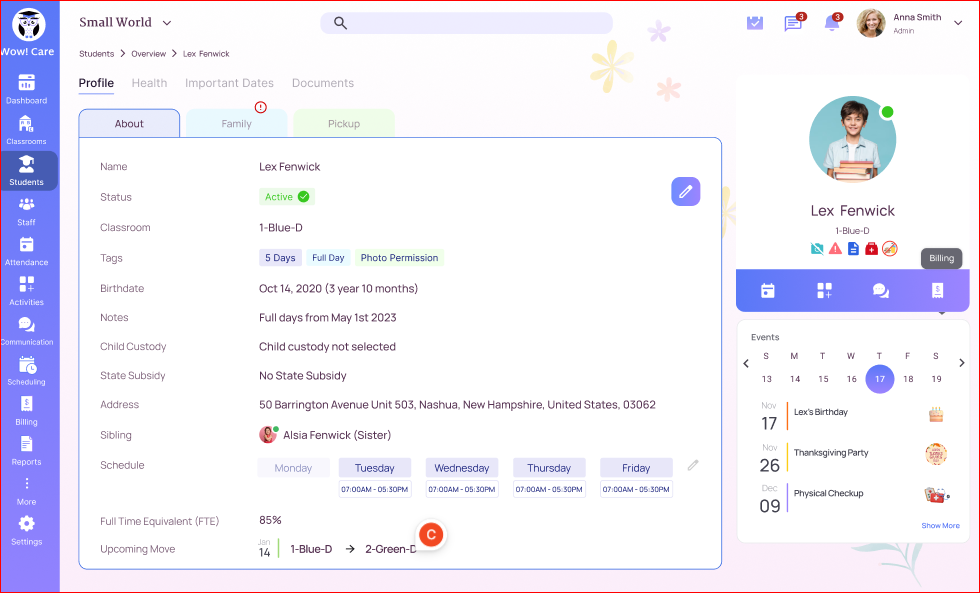
Task: Click the Billing icon in profile action bar
Action: coord(937,290)
